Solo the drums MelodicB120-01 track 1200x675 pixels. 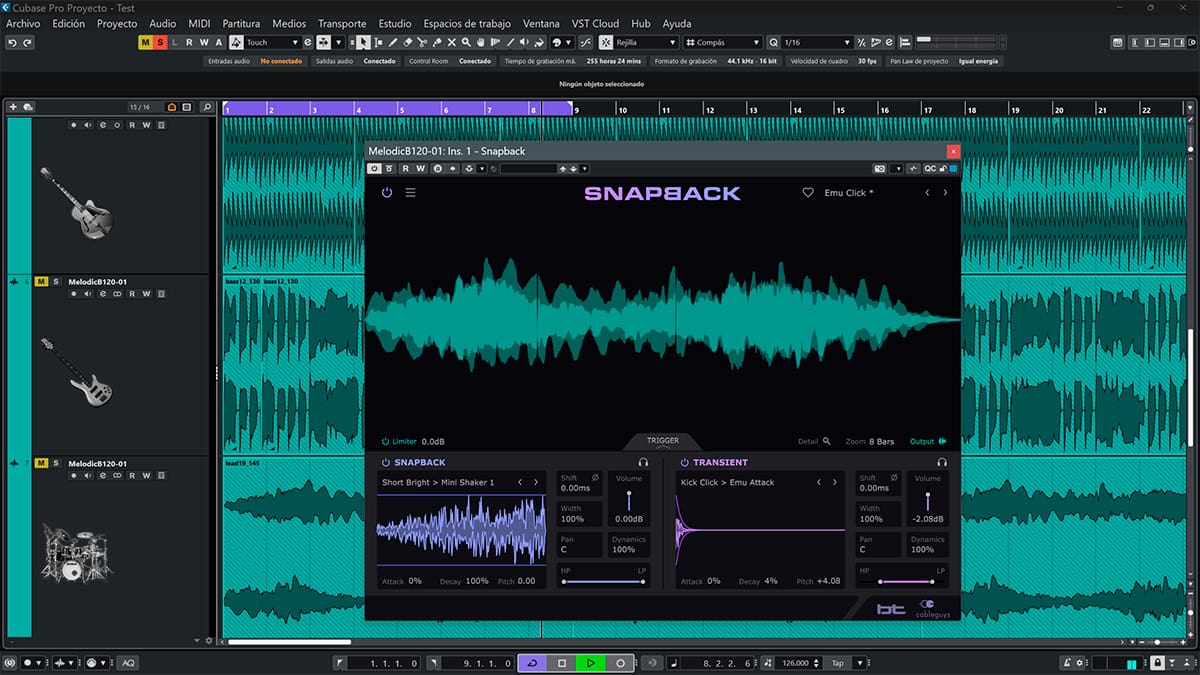pyautogui.click(x=57, y=463)
